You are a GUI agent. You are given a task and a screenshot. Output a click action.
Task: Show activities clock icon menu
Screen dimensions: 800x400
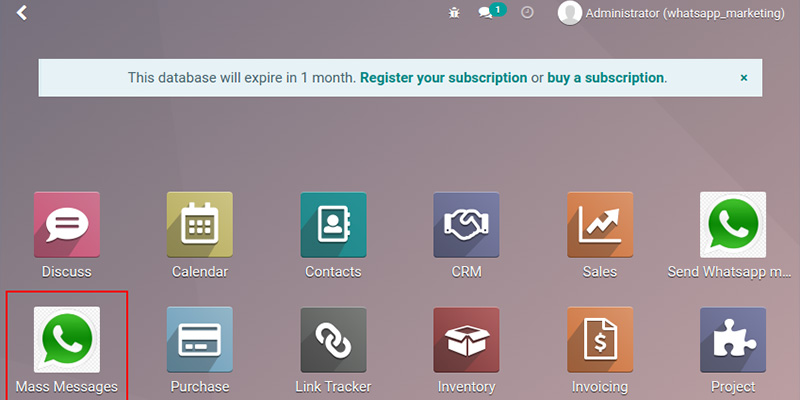[527, 13]
